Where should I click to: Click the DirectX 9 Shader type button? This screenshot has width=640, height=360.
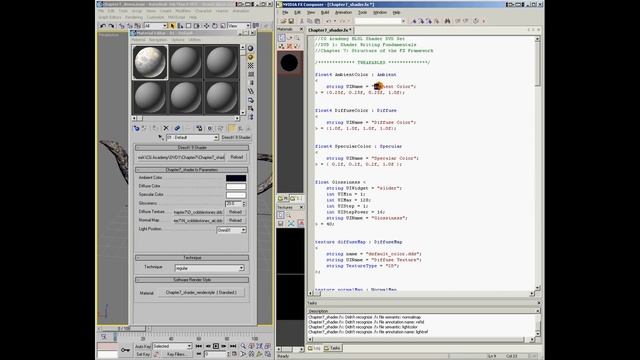tap(236, 138)
